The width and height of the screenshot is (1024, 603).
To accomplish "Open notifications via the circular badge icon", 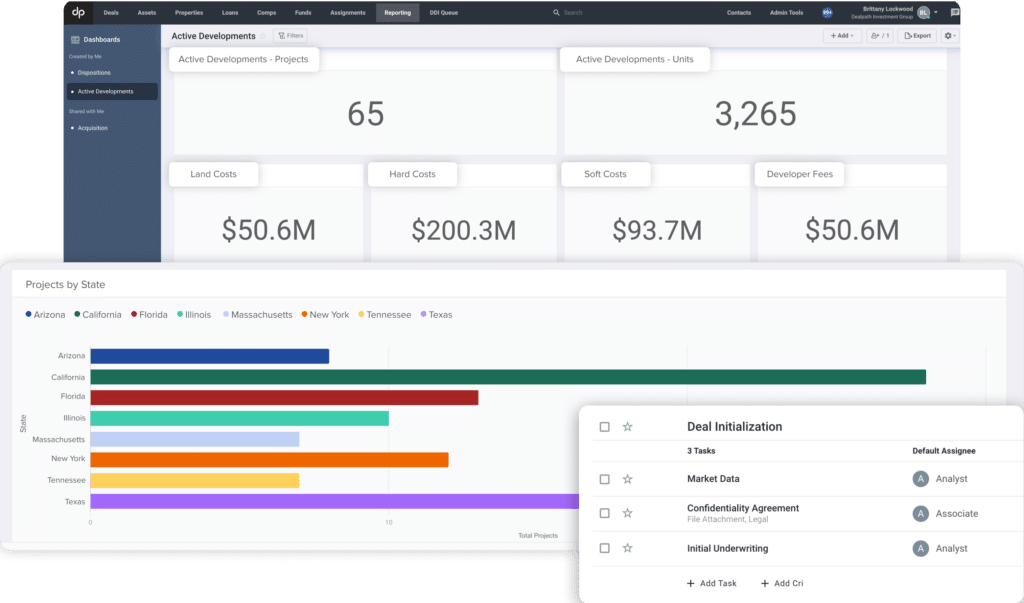I will point(826,12).
